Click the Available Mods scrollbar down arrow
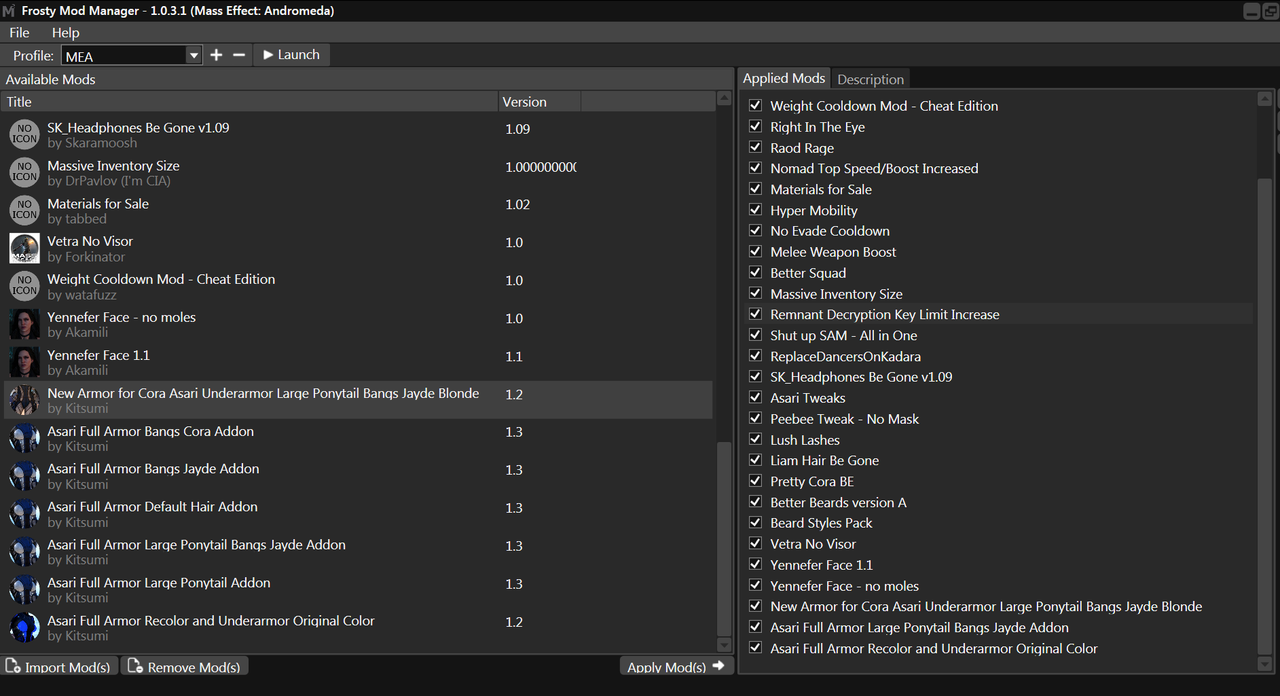This screenshot has height=696, width=1280. tap(725, 646)
